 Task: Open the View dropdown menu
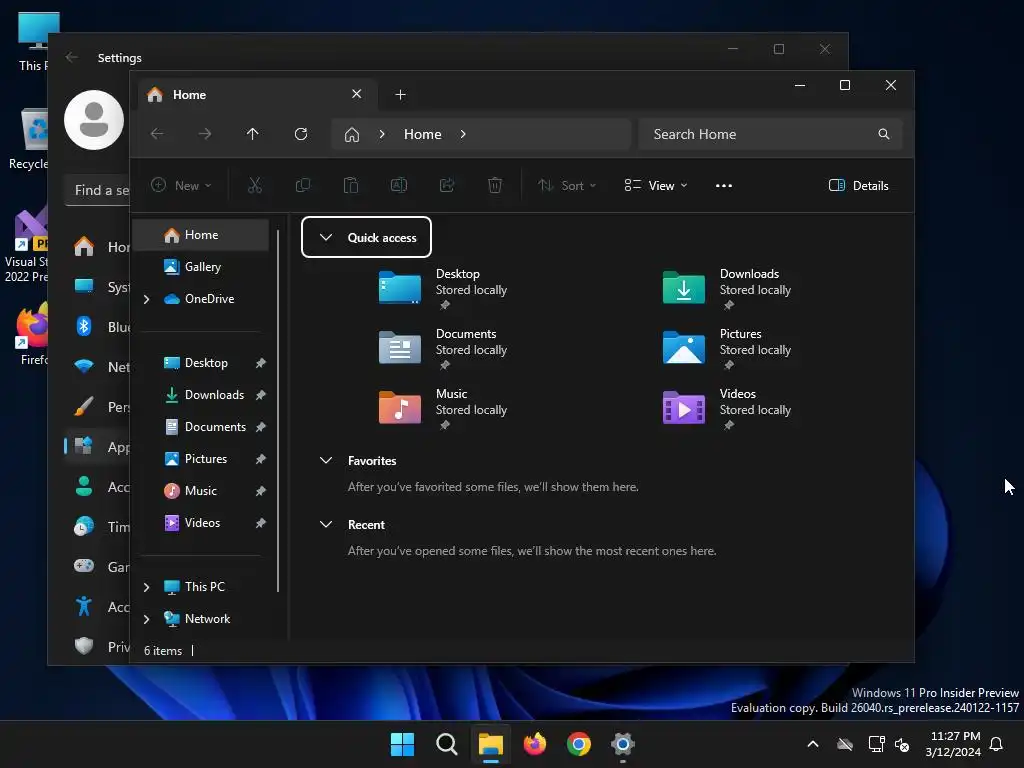[656, 185]
